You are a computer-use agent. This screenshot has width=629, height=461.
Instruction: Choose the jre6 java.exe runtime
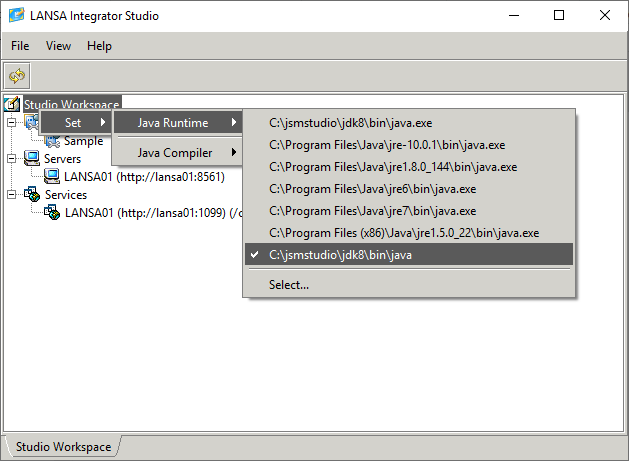click(x=409, y=189)
